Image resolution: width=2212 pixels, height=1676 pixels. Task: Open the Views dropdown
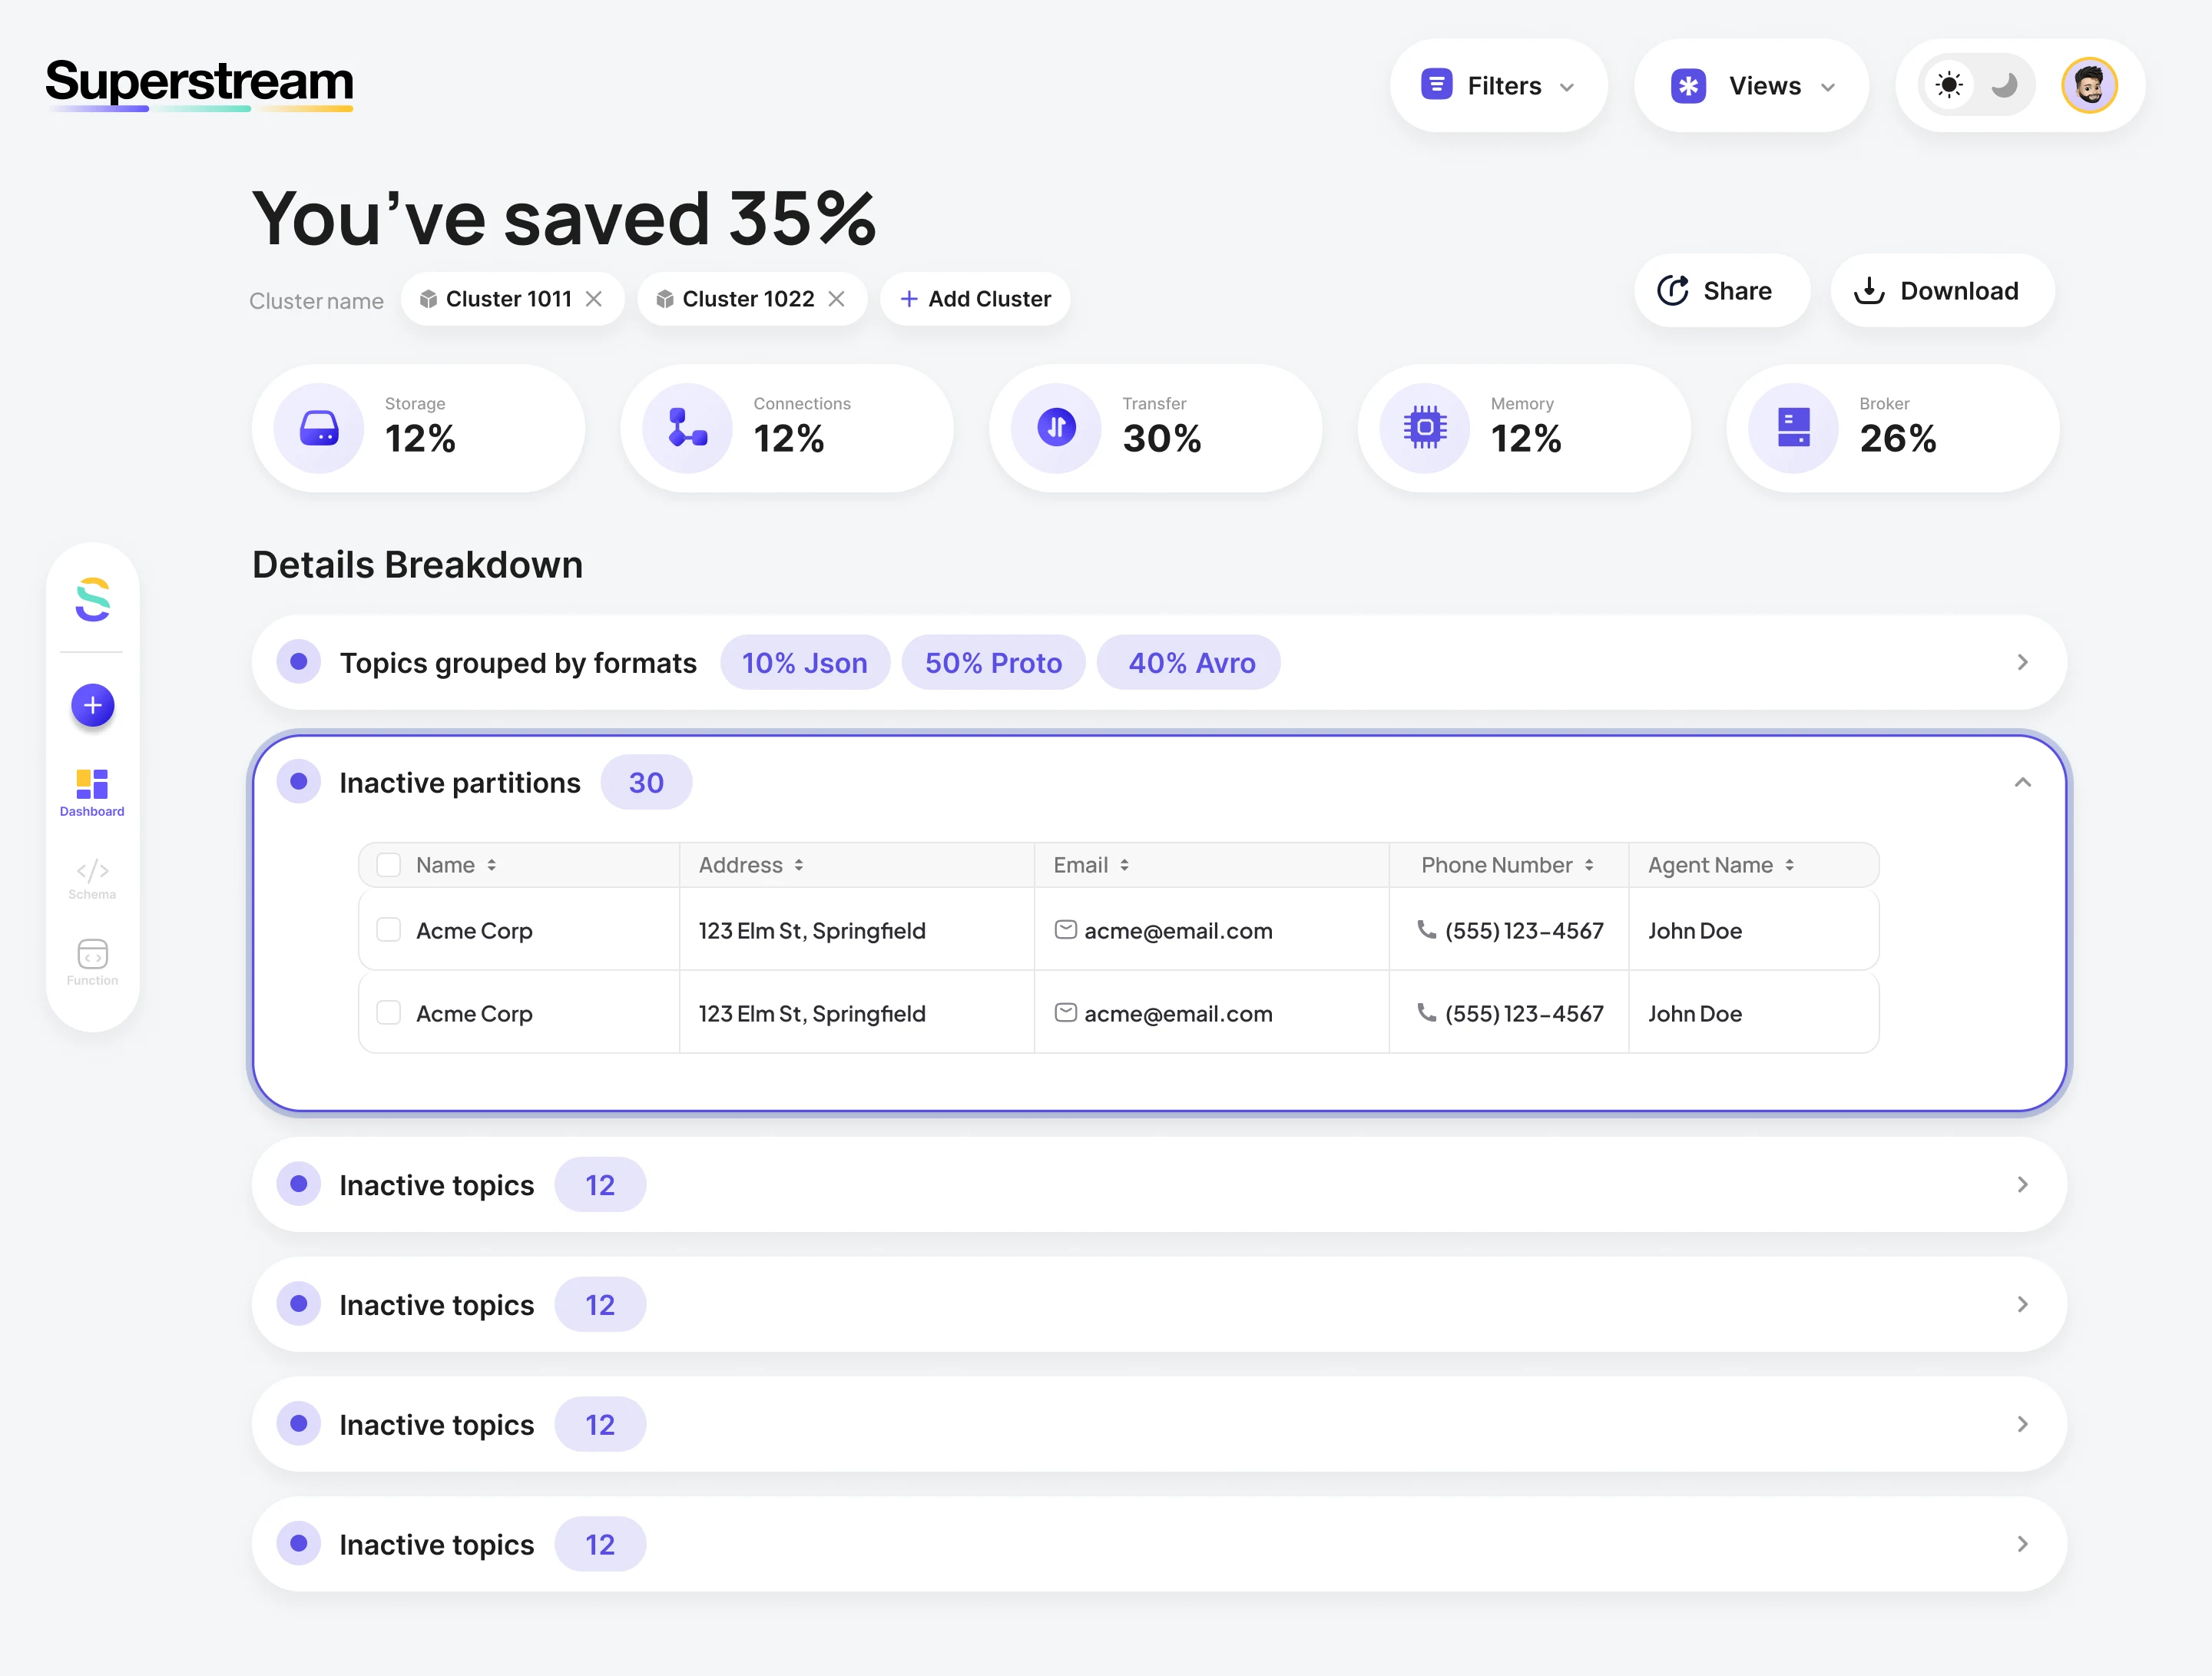pyautogui.click(x=1751, y=86)
